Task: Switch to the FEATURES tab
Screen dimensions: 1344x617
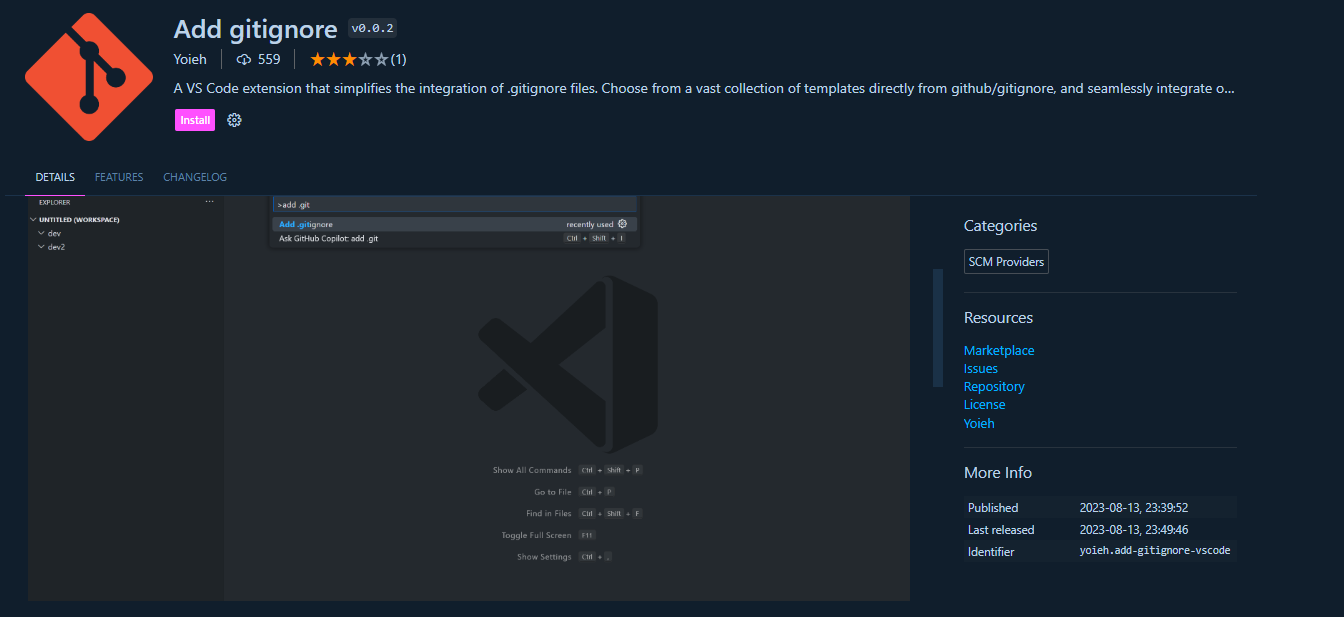Action: tap(118, 176)
